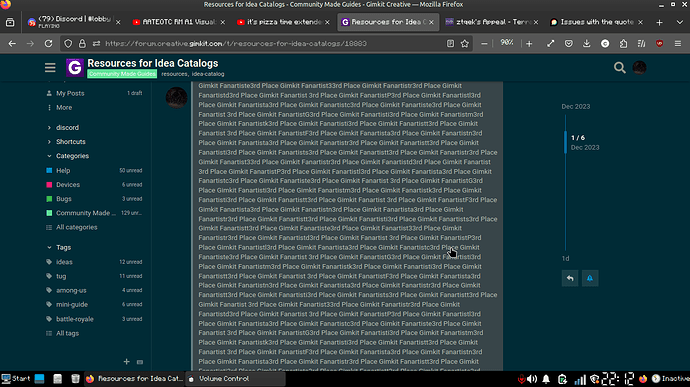
Task: Click the Gimkit purple G logo
Action: point(75,67)
